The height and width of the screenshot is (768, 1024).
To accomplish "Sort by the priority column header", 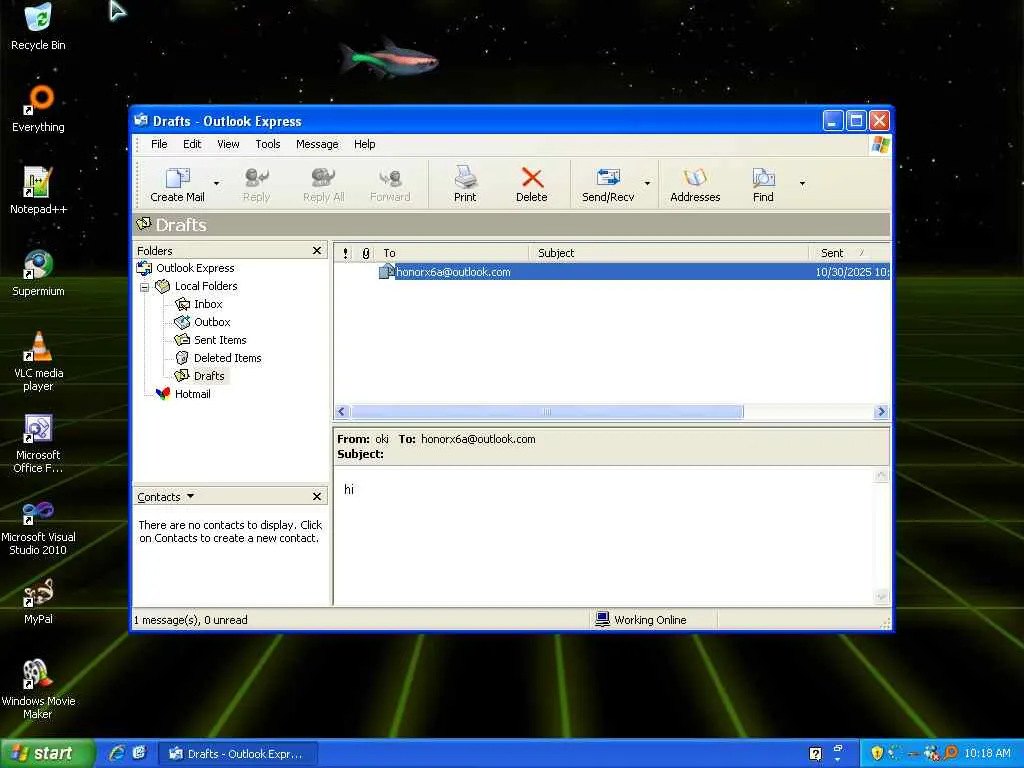I will [345, 253].
